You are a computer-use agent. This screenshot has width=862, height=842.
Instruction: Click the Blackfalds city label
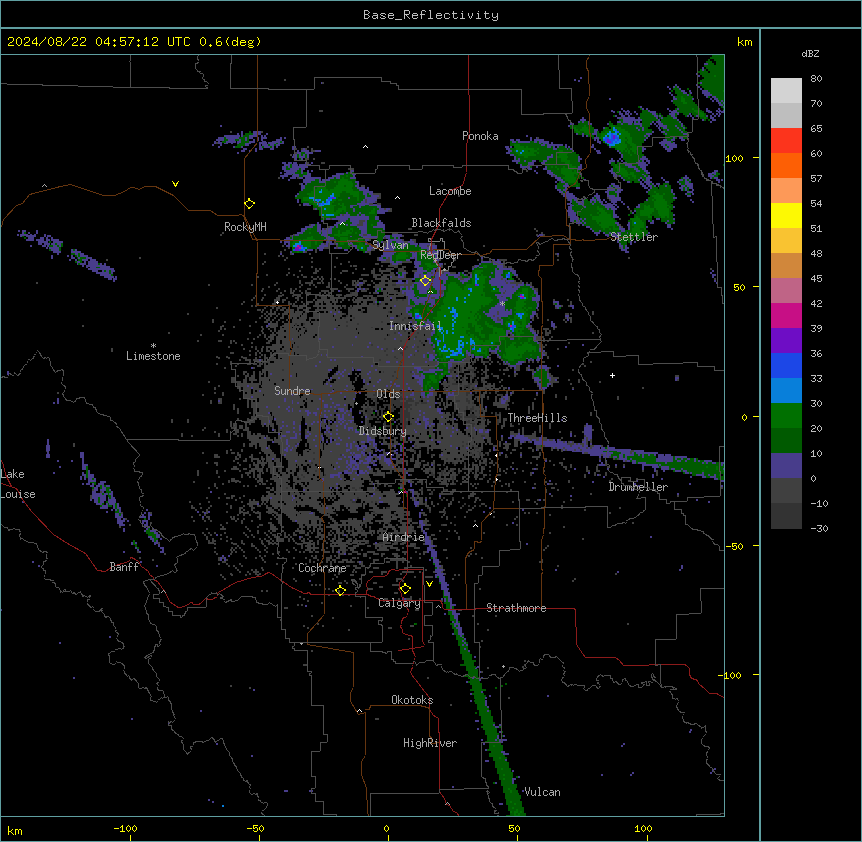[x=441, y=223]
